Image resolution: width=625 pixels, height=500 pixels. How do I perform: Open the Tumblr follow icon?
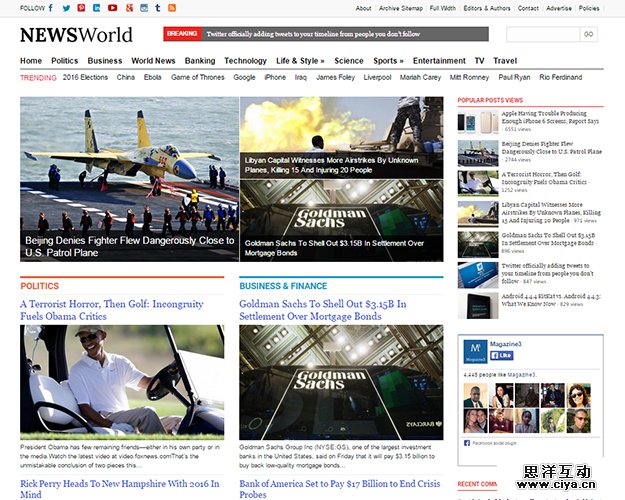pyautogui.click(x=157, y=8)
